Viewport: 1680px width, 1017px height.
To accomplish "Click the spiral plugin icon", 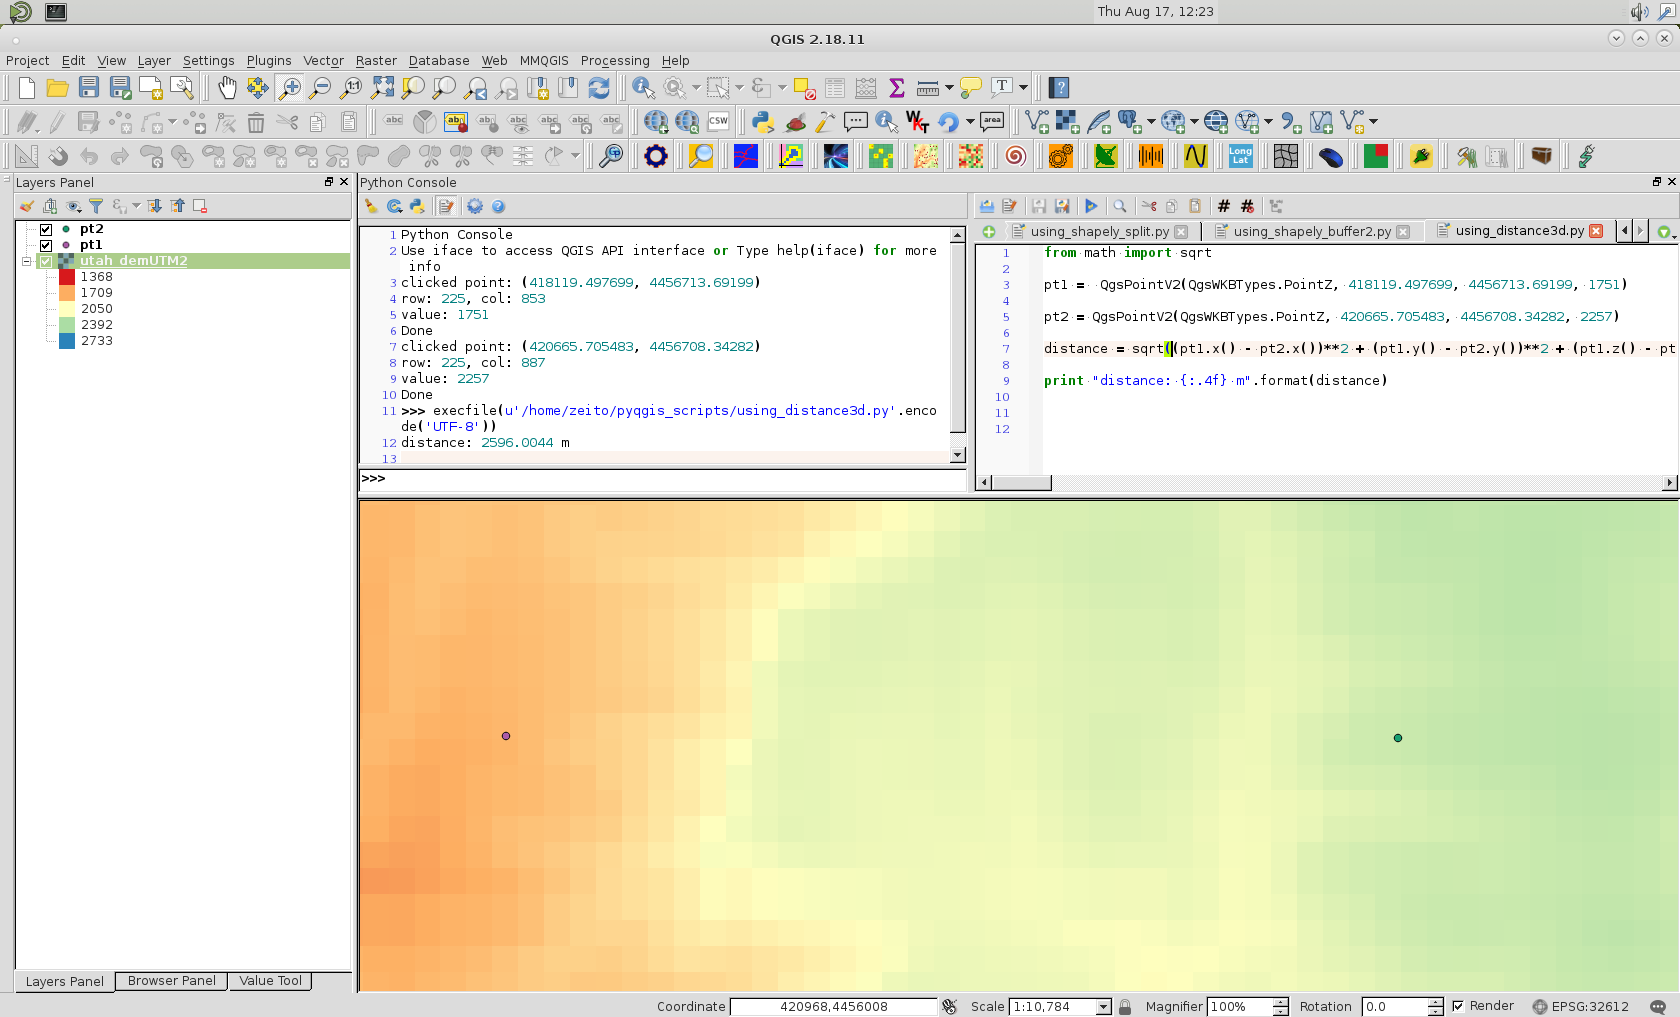I will [x=1016, y=156].
